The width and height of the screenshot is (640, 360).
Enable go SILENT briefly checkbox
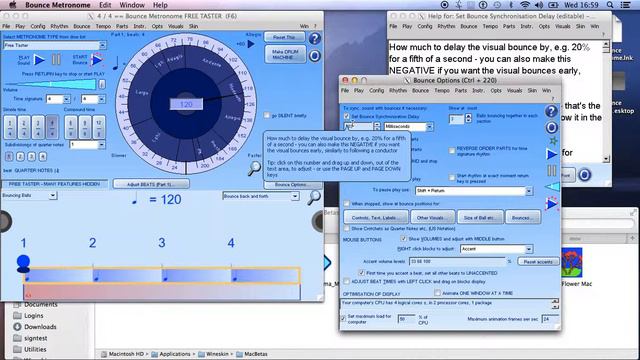tap(267, 116)
